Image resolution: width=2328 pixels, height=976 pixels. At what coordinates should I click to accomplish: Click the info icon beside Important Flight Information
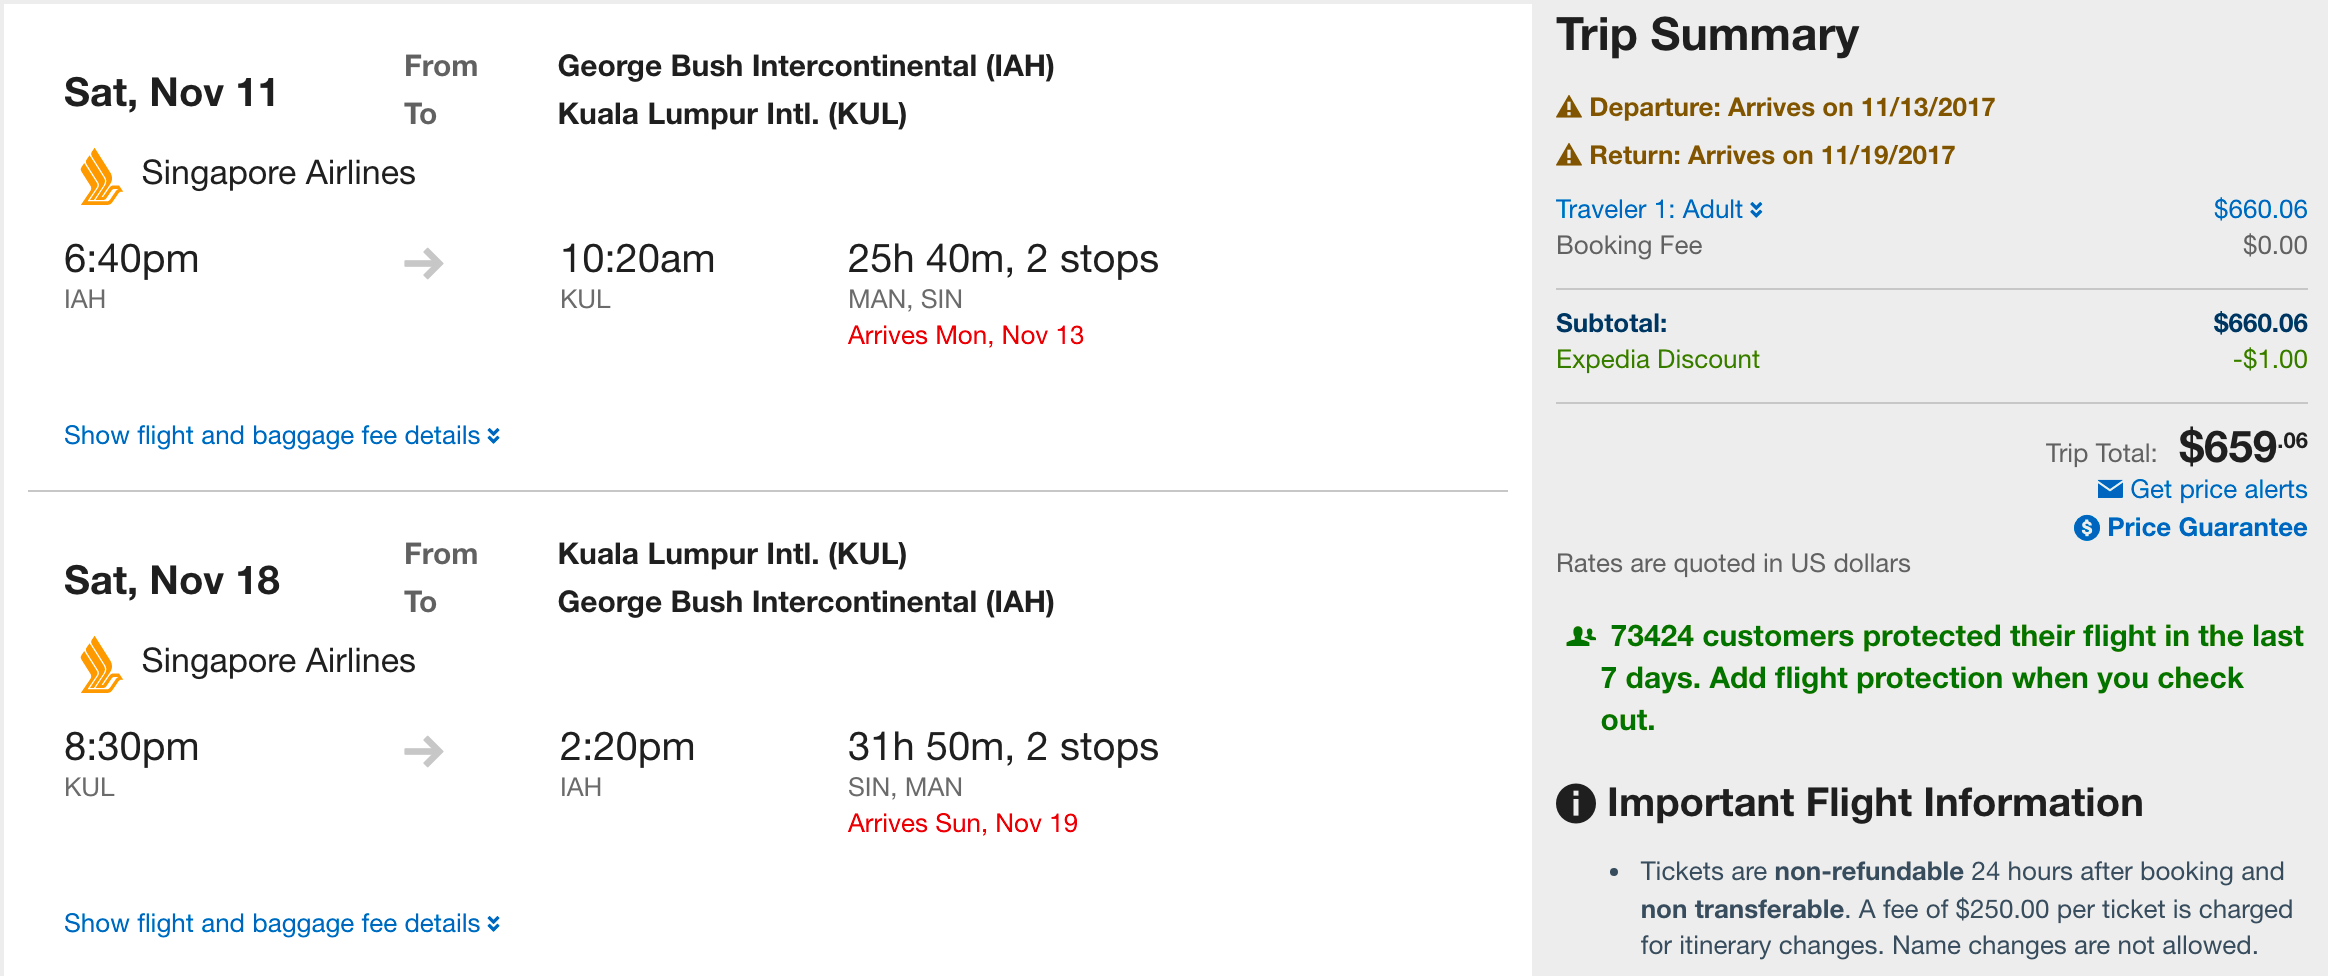click(1576, 803)
